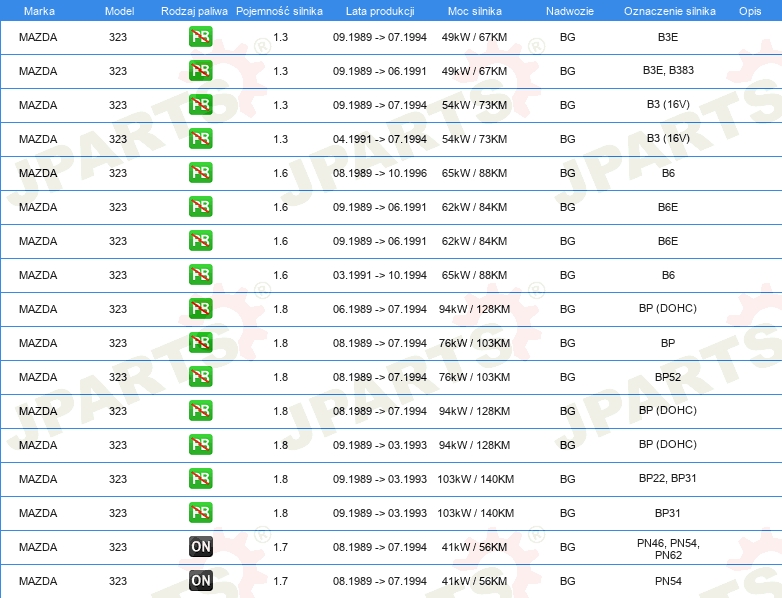Screen dimensions: 782x598
Task: Click the diesel ON icon in the PN54-only row
Action: point(200,581)
